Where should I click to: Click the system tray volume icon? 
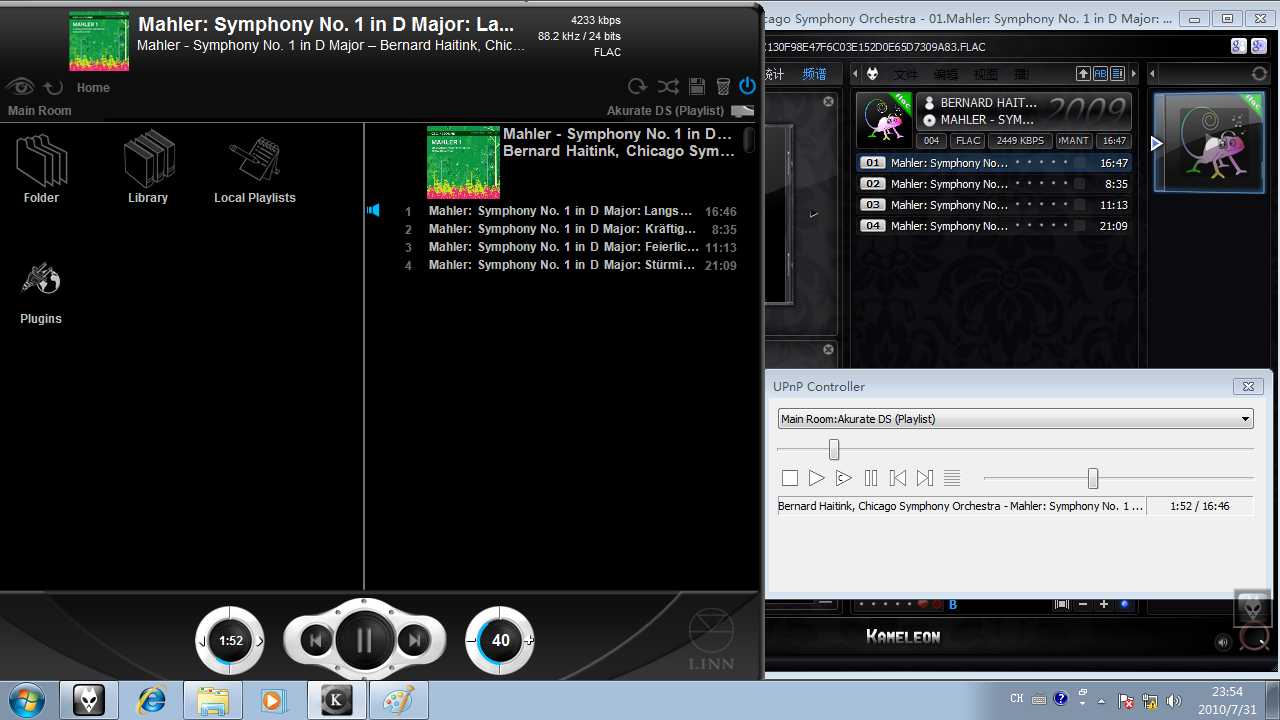(1174, 700)
